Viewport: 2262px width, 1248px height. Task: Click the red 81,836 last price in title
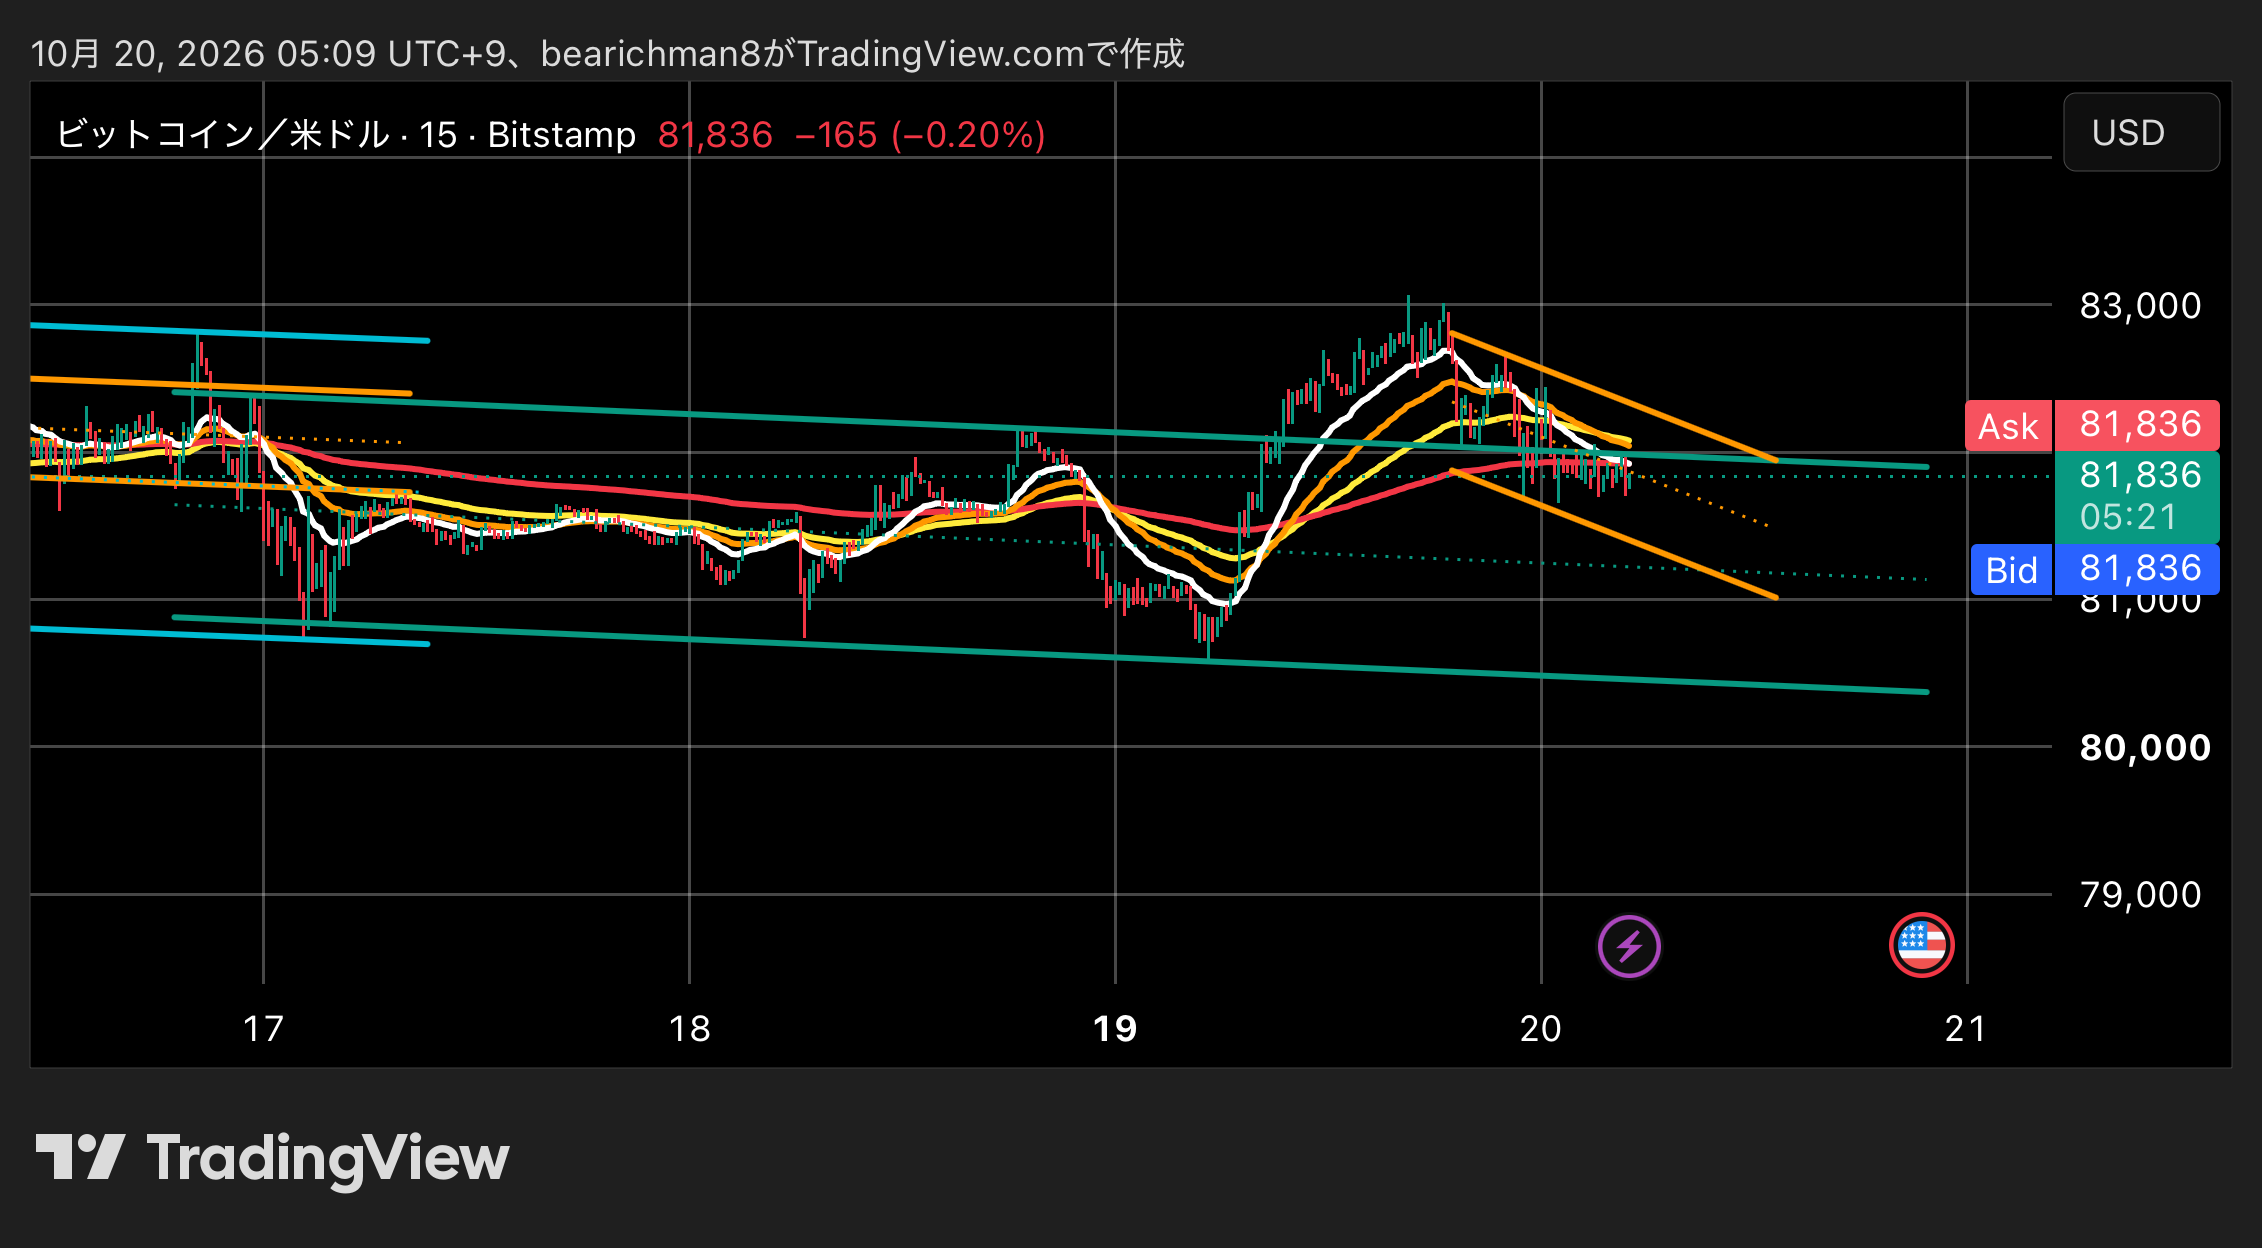[x=715, y=135]
